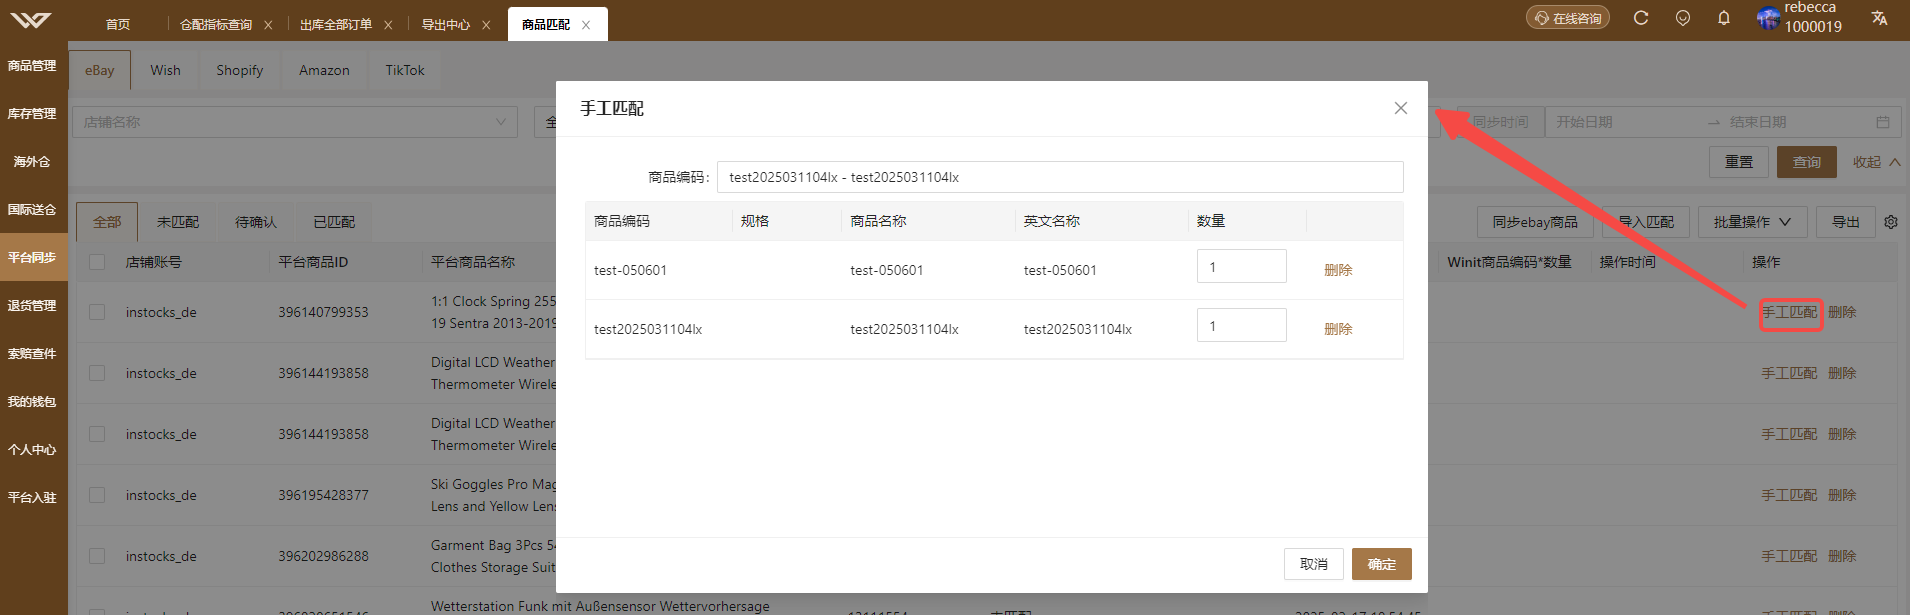Screen dimensions: 1910x615
Task: Click the 查询 search button
Action: tap(1807, 162)
